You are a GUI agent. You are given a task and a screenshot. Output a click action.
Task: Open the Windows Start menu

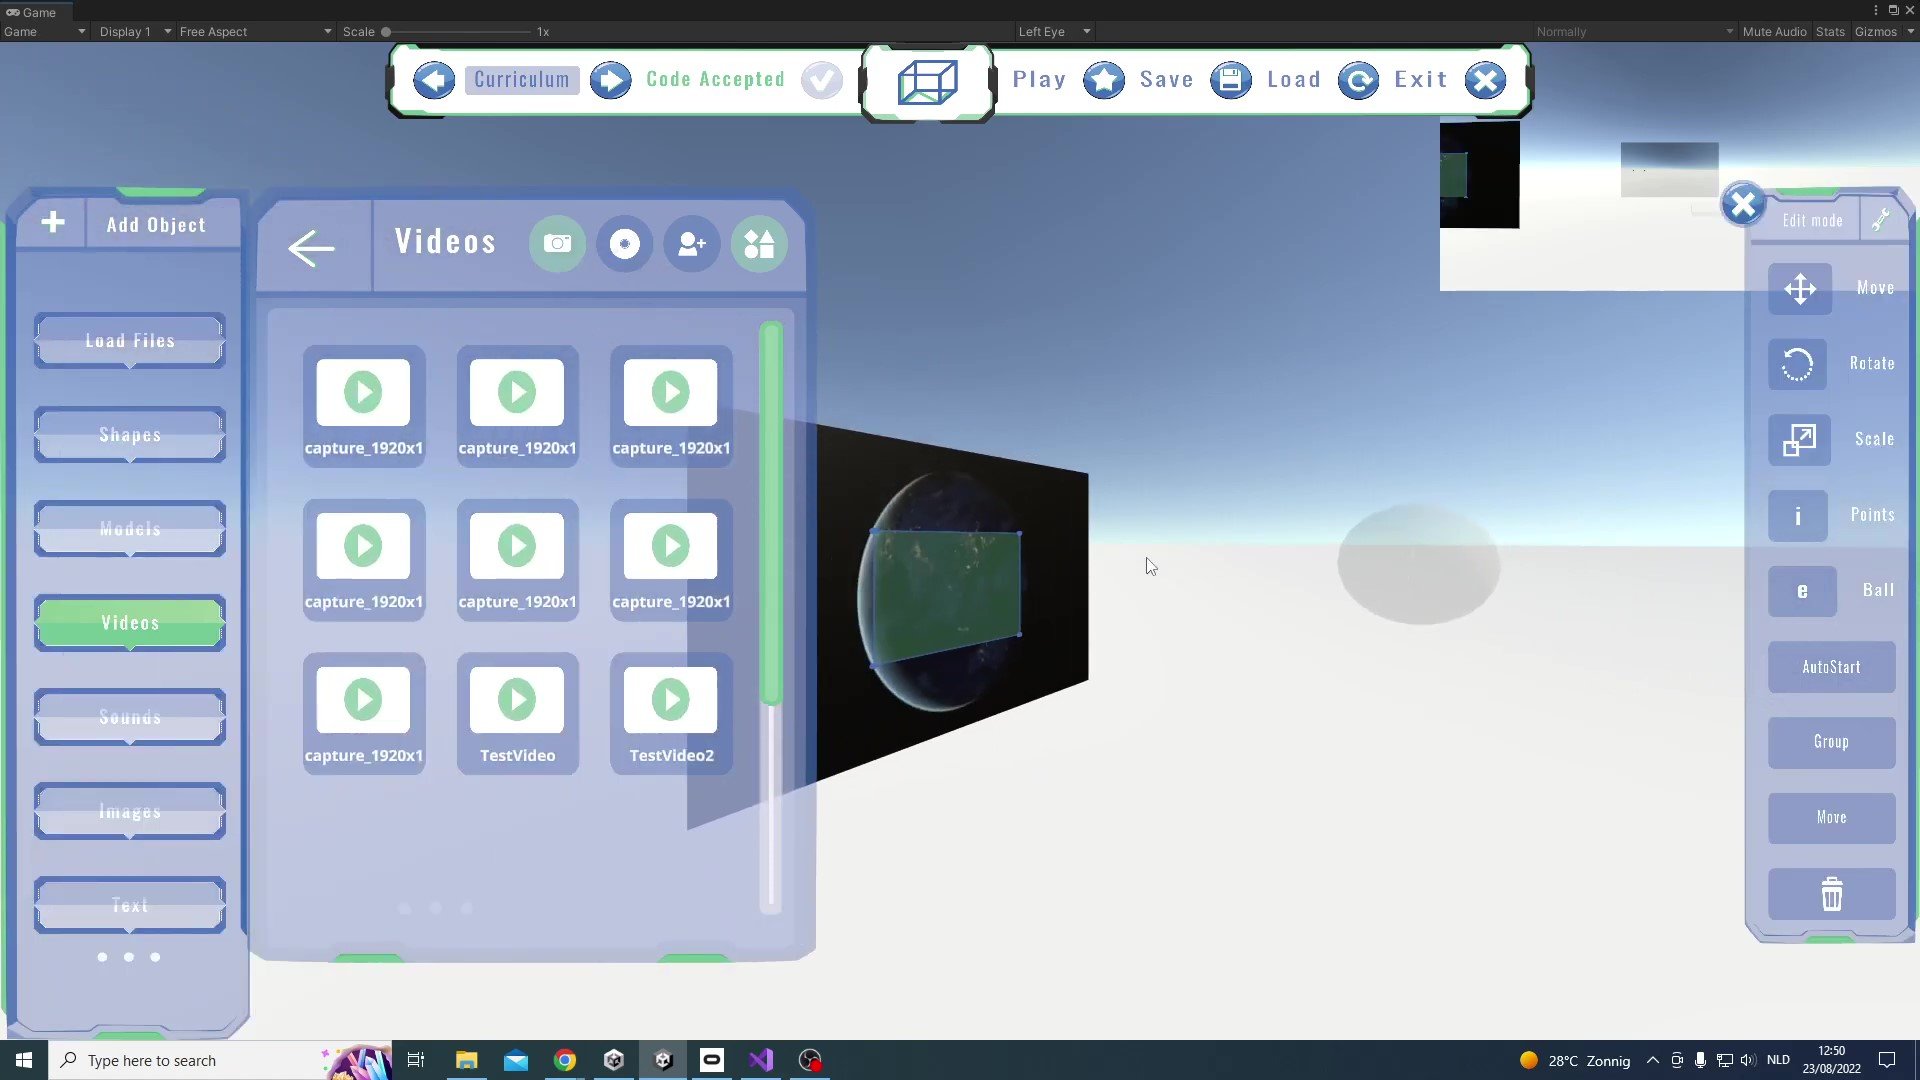click(24, 1060)
